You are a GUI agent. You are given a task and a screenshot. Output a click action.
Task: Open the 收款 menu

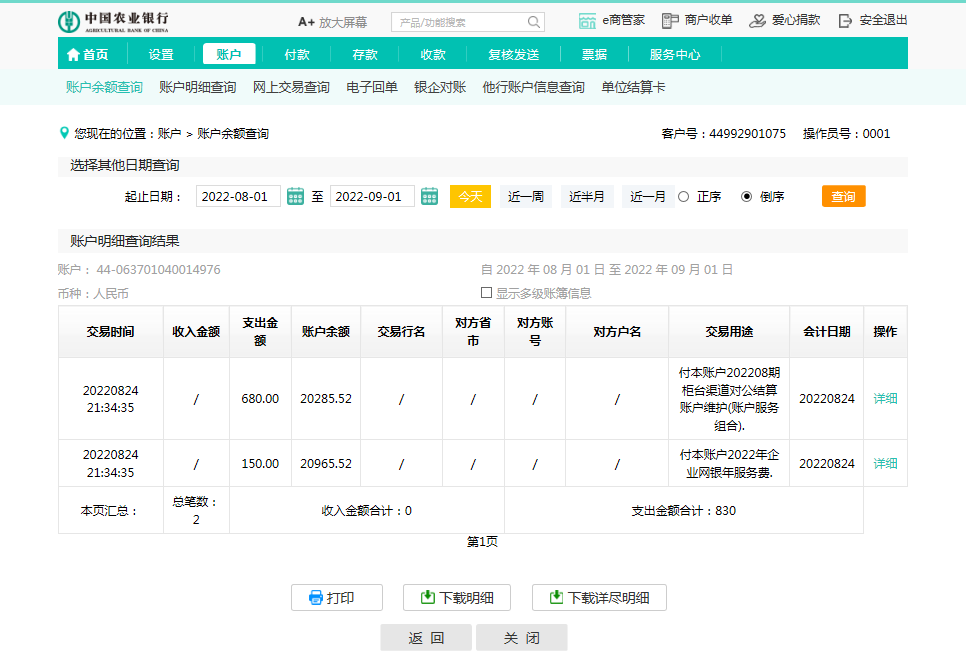click(x=433, y=55)
